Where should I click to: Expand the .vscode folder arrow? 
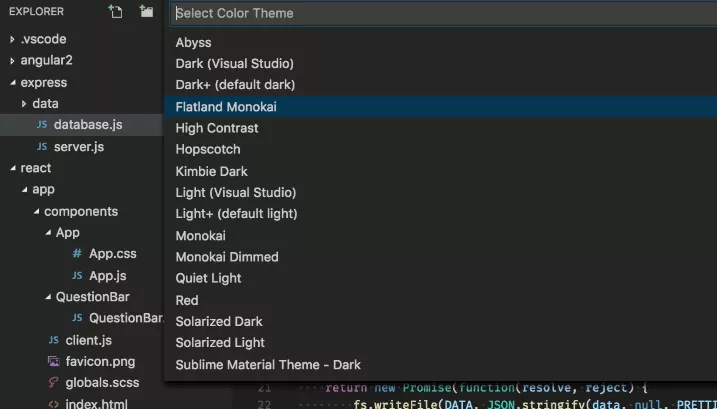[12, 39]
